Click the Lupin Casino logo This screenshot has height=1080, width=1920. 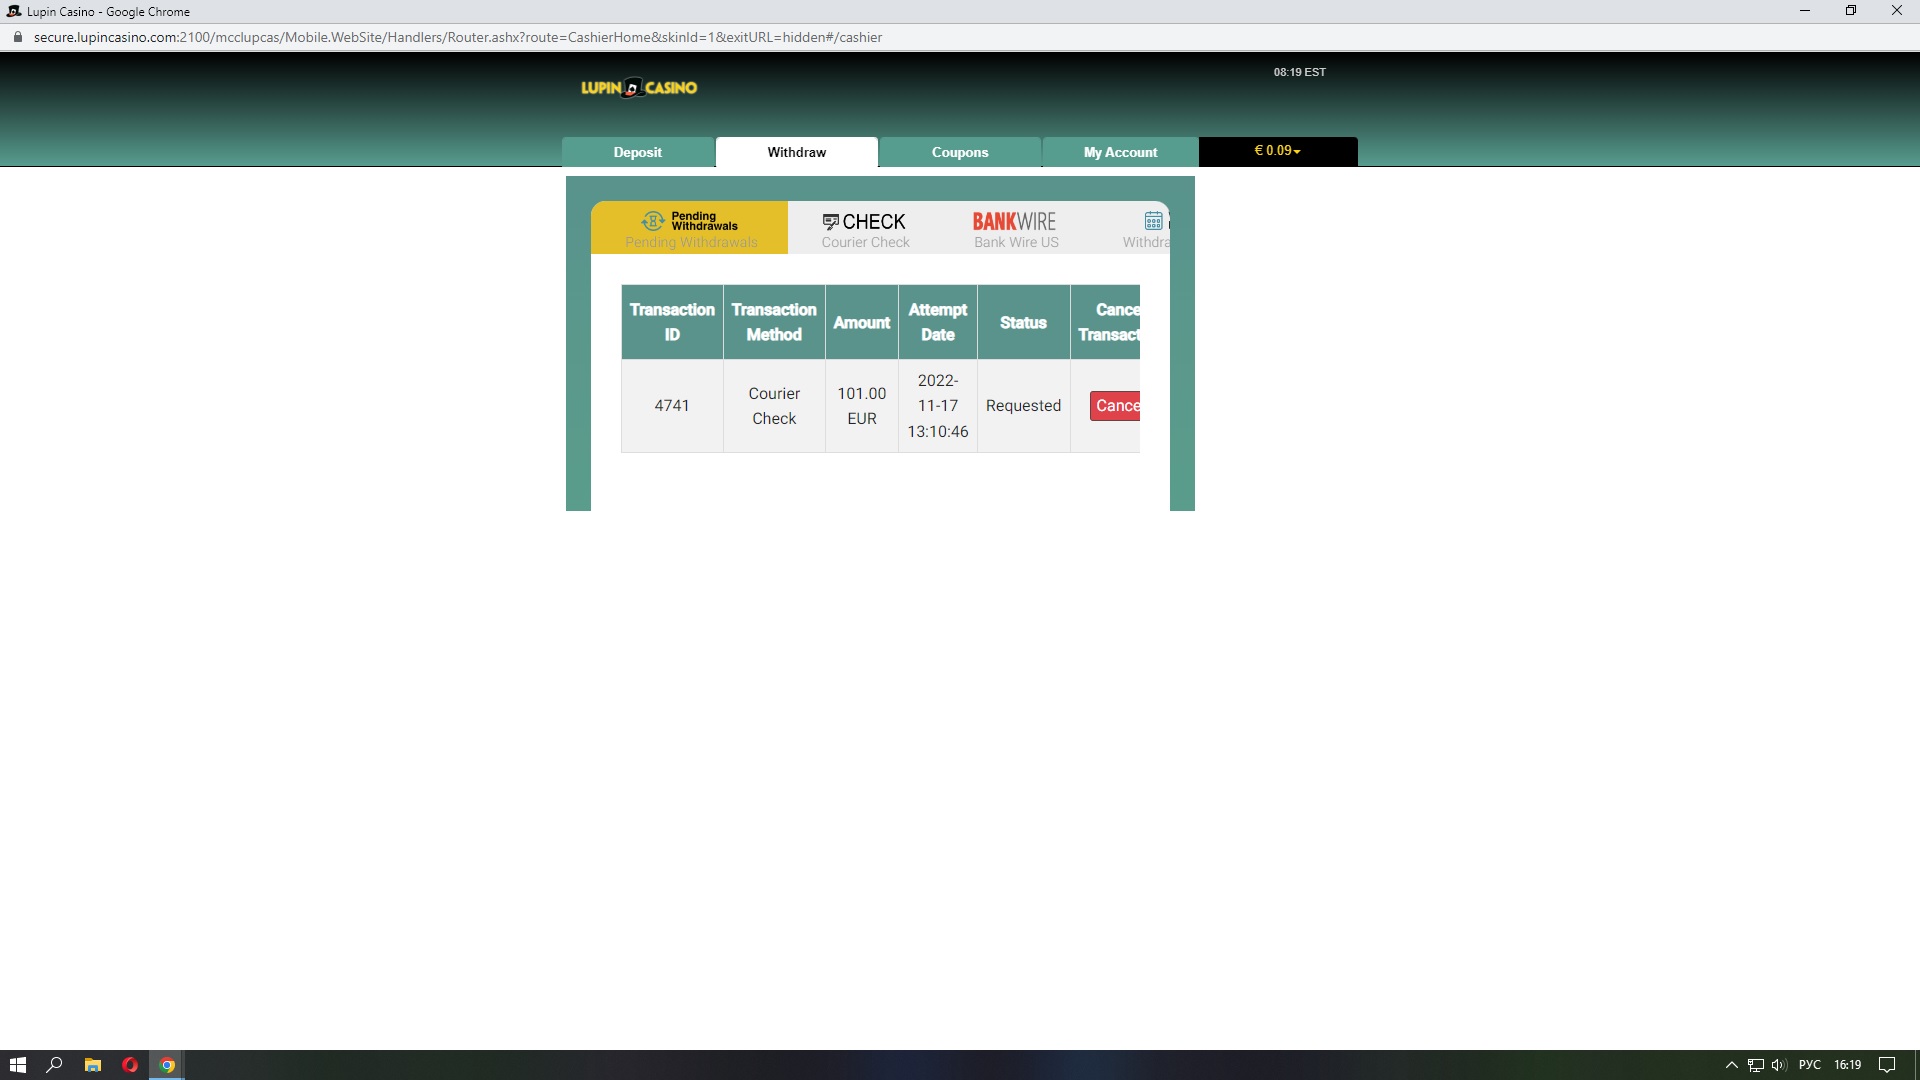pyautogui.click(x=639, y=88)
